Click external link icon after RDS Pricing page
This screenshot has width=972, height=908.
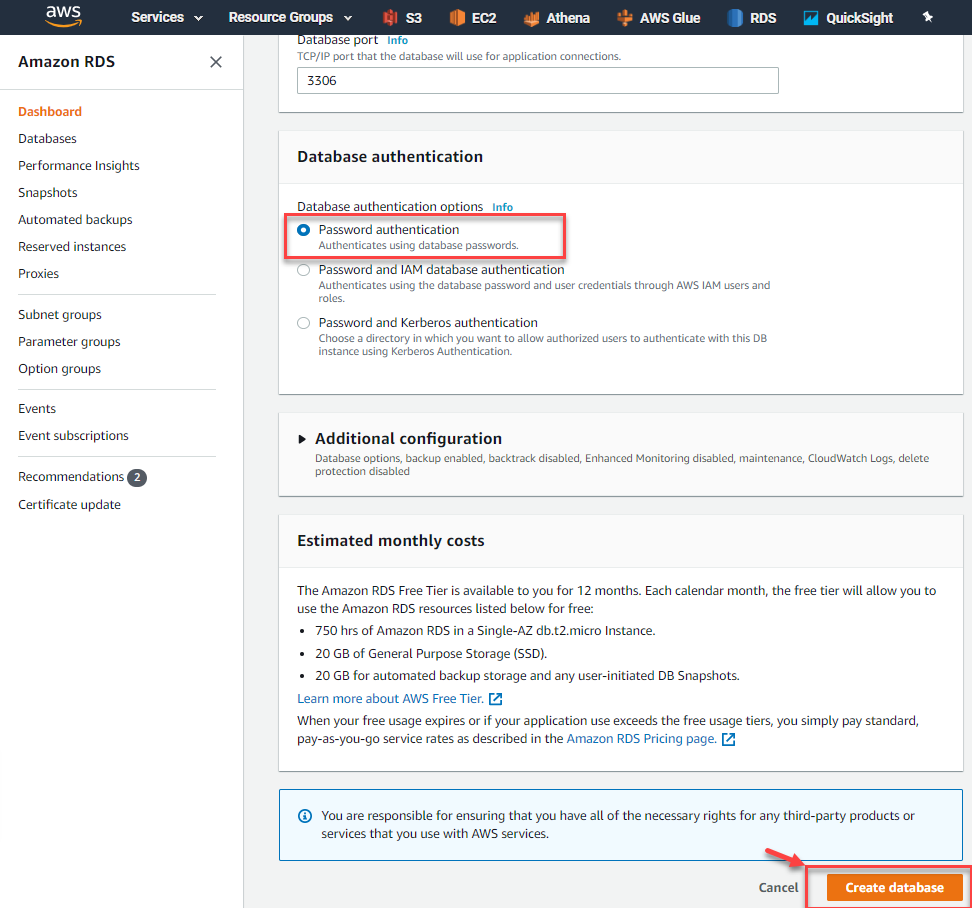728,739
